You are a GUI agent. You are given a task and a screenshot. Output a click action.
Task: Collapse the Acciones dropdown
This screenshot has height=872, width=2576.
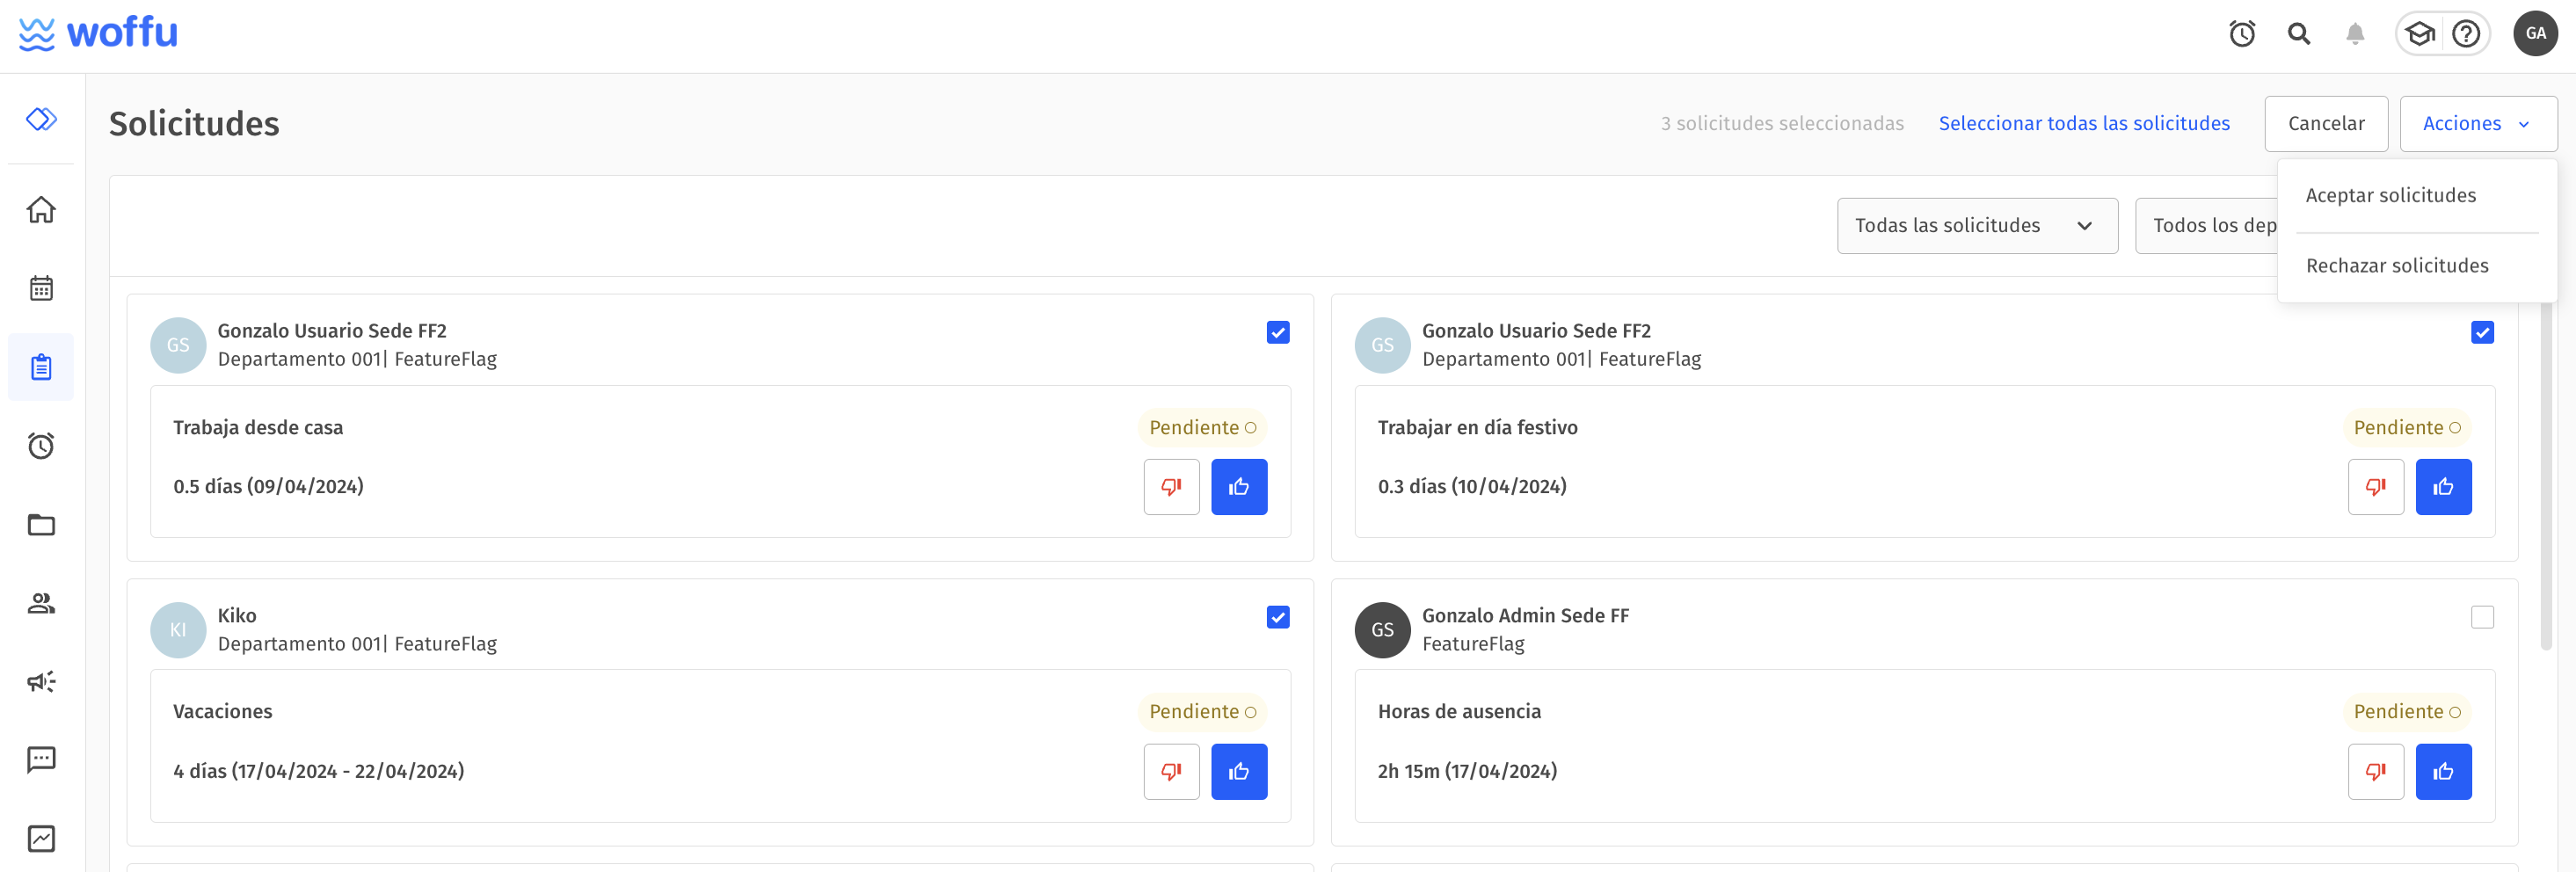(2478, 124)
